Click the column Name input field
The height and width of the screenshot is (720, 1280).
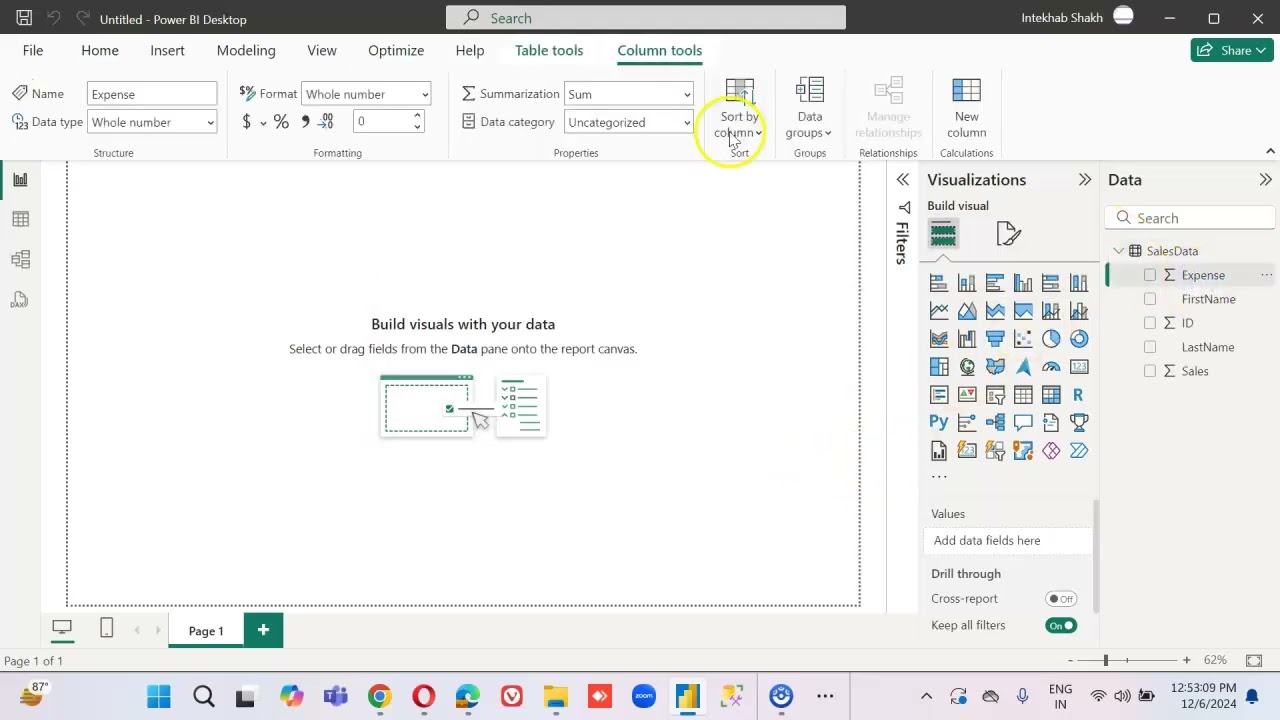coord(152,94)
